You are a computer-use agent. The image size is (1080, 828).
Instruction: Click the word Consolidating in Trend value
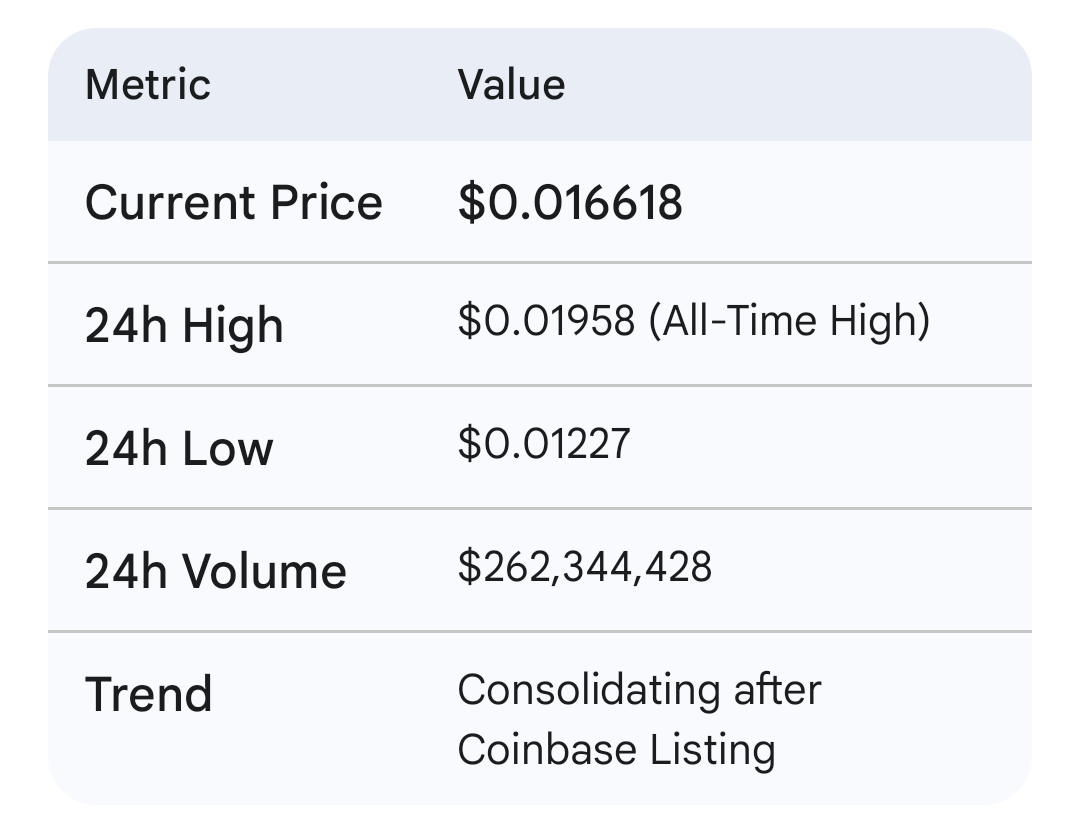[589, 691]
